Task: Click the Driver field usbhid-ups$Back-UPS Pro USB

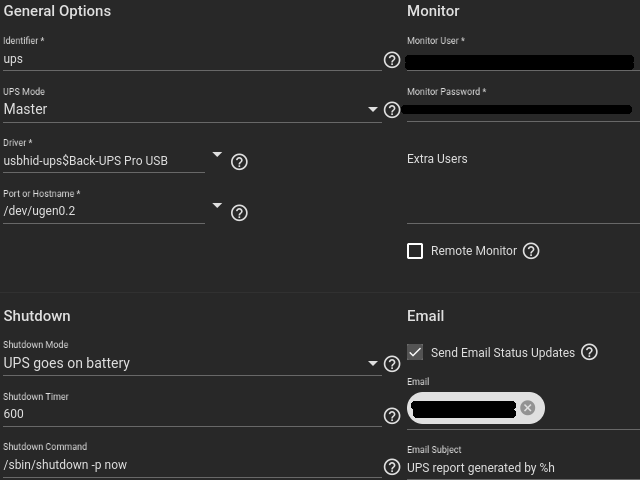Action: click(104, 161)
